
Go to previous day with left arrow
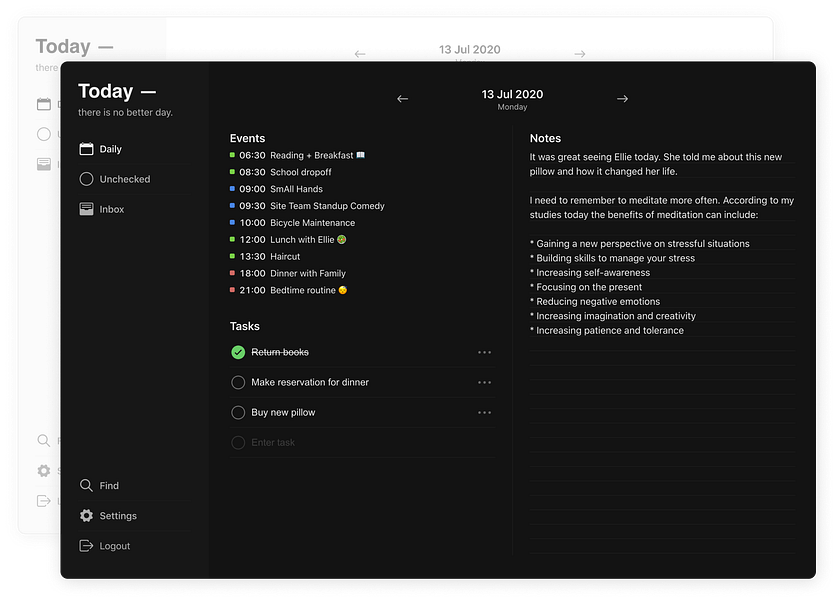[x=403, y=99]
